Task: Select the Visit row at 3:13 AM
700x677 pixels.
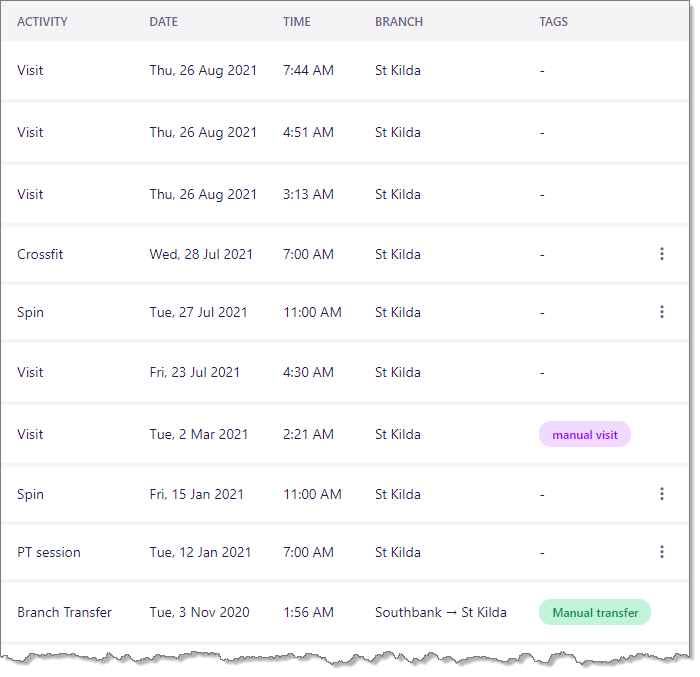Action: (345, 195)
